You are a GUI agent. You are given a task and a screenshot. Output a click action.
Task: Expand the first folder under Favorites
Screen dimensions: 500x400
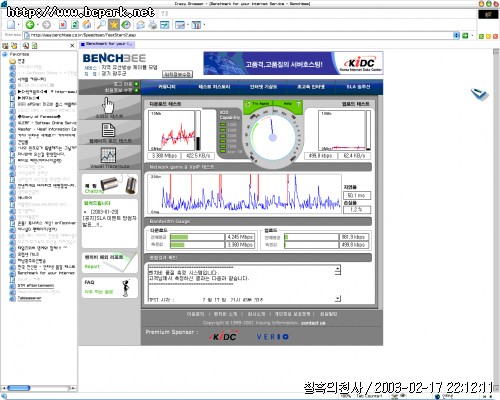pos(17,61)
